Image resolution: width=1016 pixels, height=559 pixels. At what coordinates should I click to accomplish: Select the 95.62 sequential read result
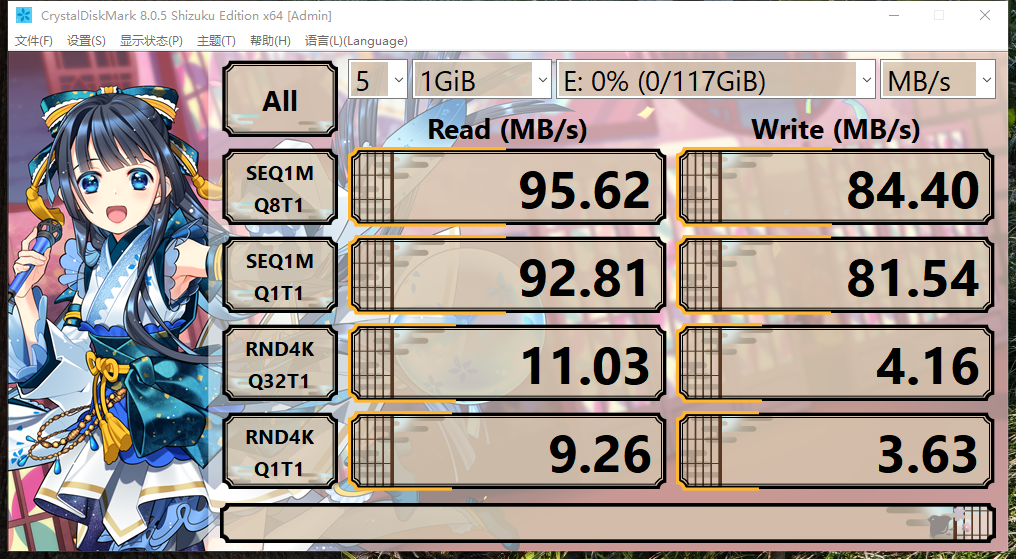(508, 187)
